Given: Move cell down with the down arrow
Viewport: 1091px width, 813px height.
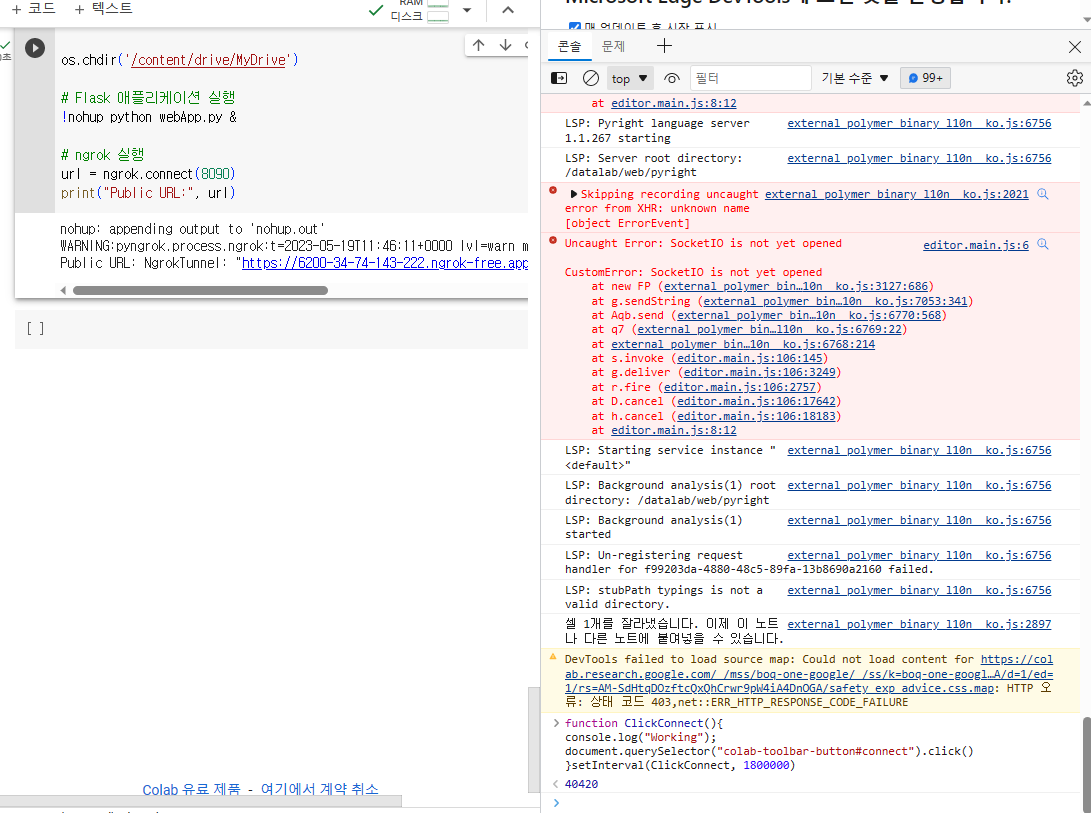Looking at the screenshot, I should pyautogui.click(x=505, y=45).
